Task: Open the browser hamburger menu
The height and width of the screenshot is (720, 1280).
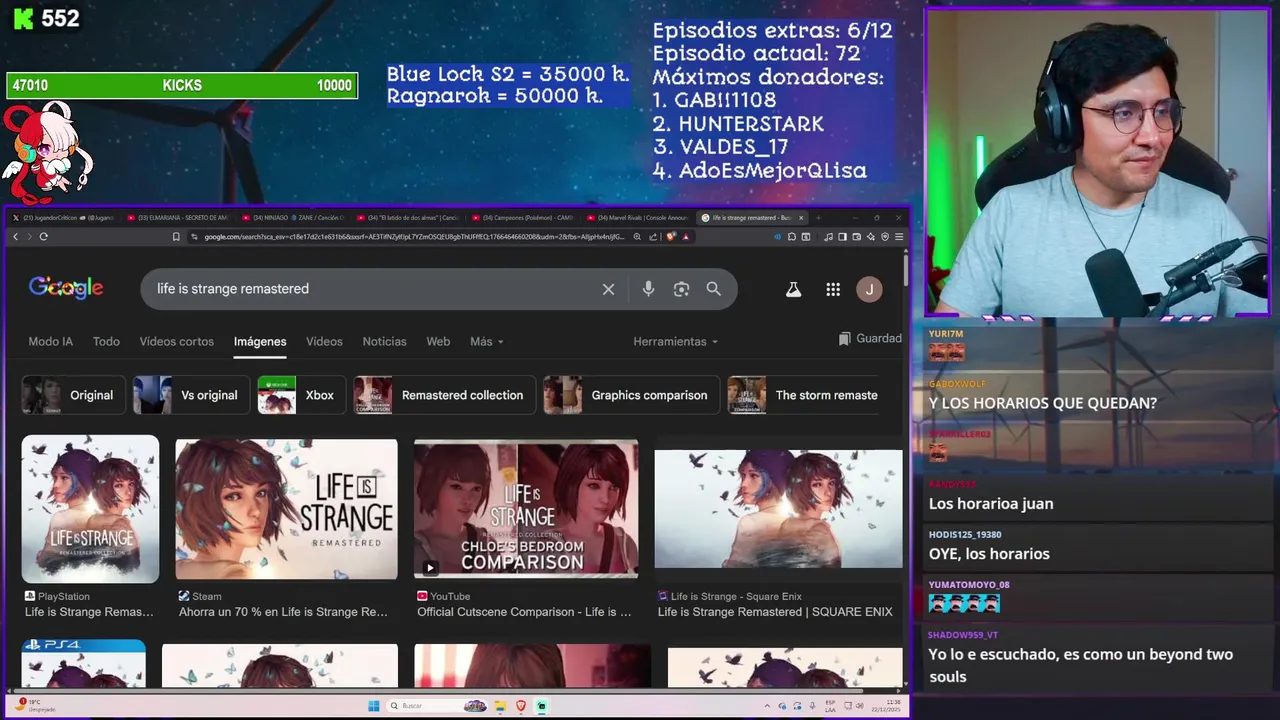Action: click(899, 237)
